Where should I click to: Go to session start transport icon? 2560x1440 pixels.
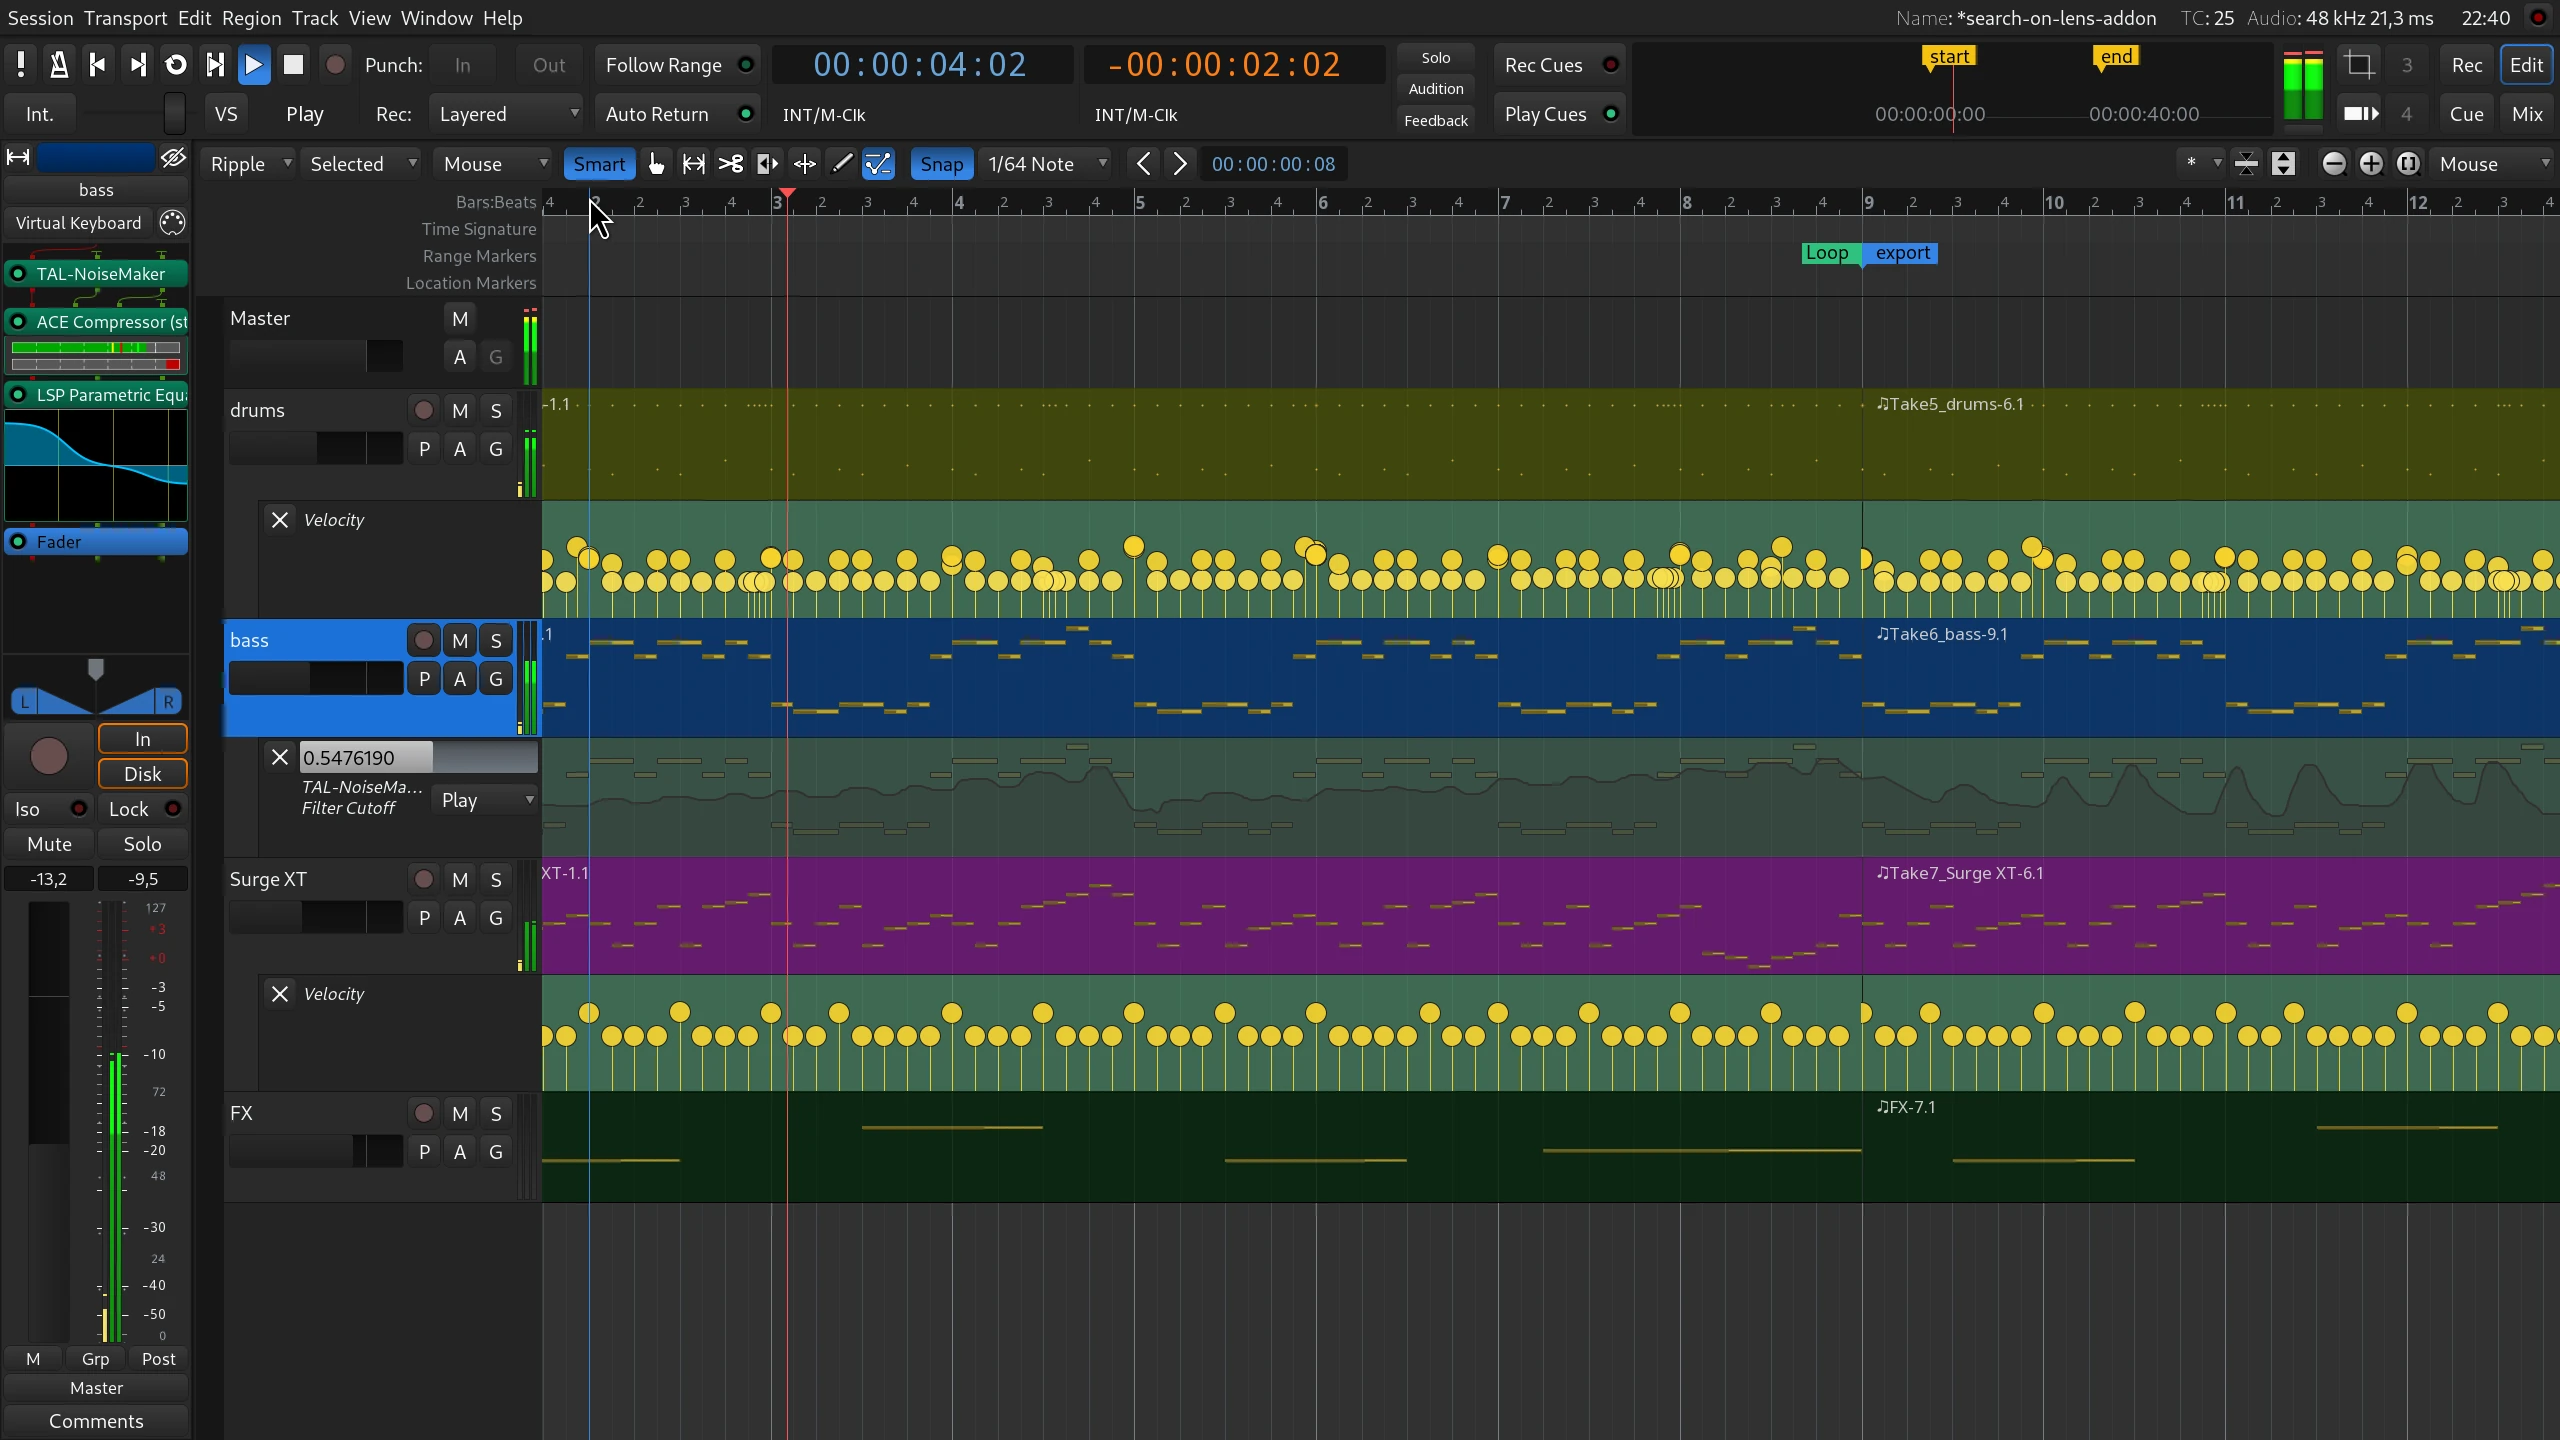(x=98, y=65)
